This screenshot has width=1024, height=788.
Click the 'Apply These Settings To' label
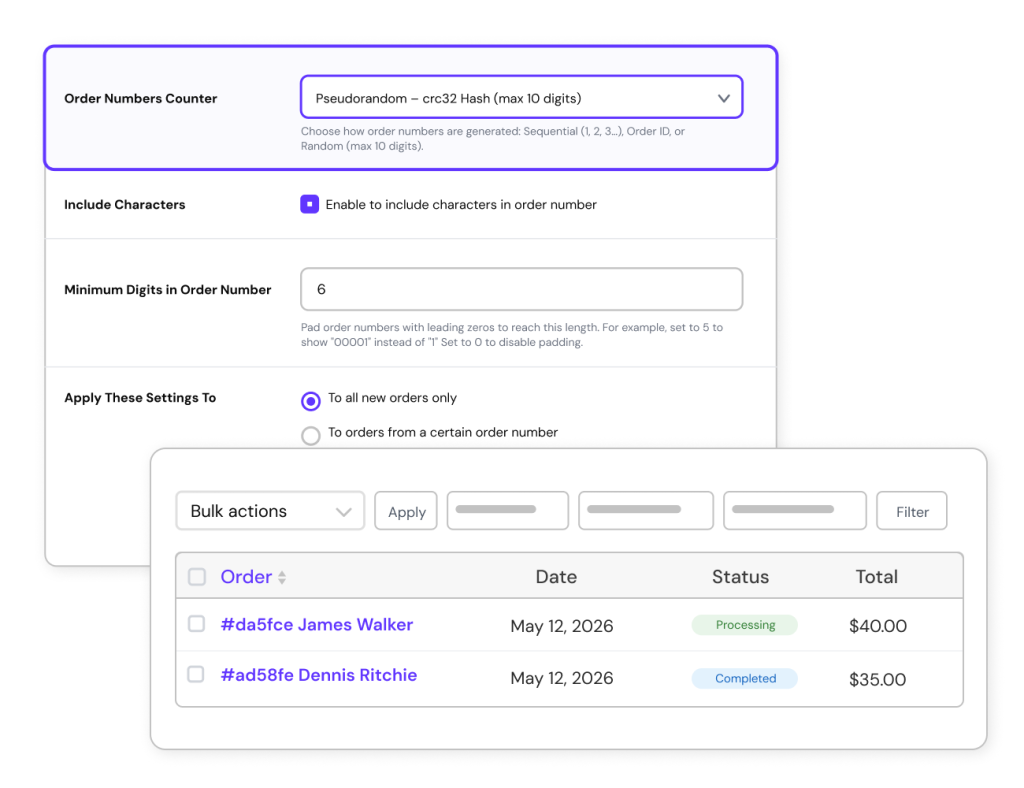tap(140, 398)
